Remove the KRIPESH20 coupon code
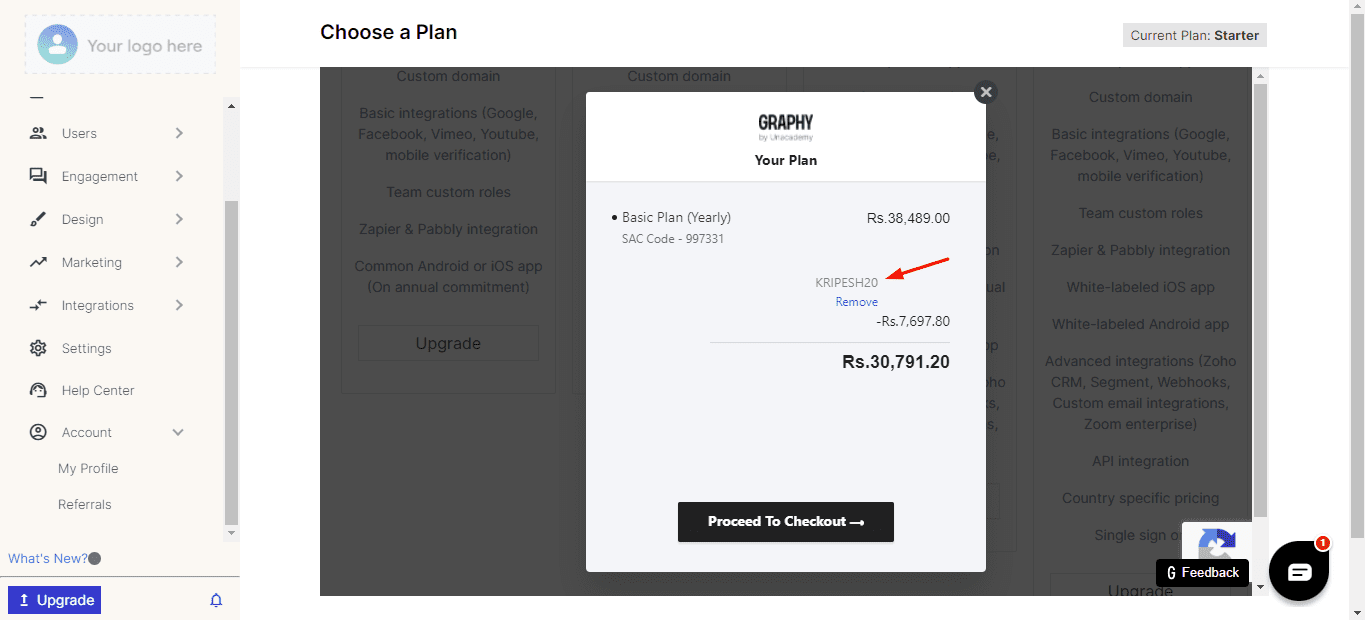Screen dimensions: 1365x620 [x=857, y=302]
